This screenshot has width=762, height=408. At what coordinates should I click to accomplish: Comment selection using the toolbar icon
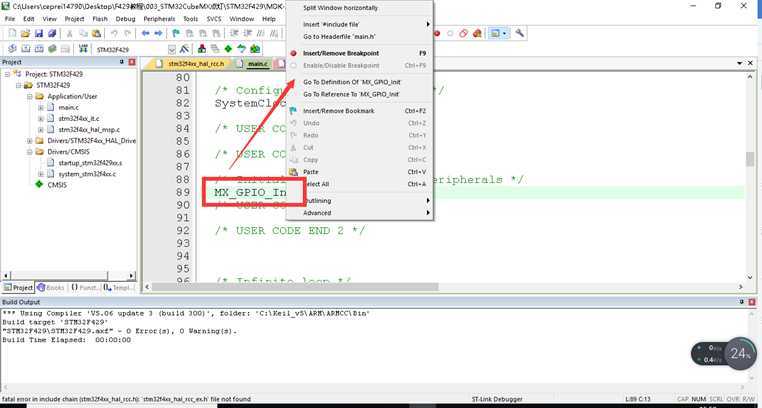click(x=260, y=34)
